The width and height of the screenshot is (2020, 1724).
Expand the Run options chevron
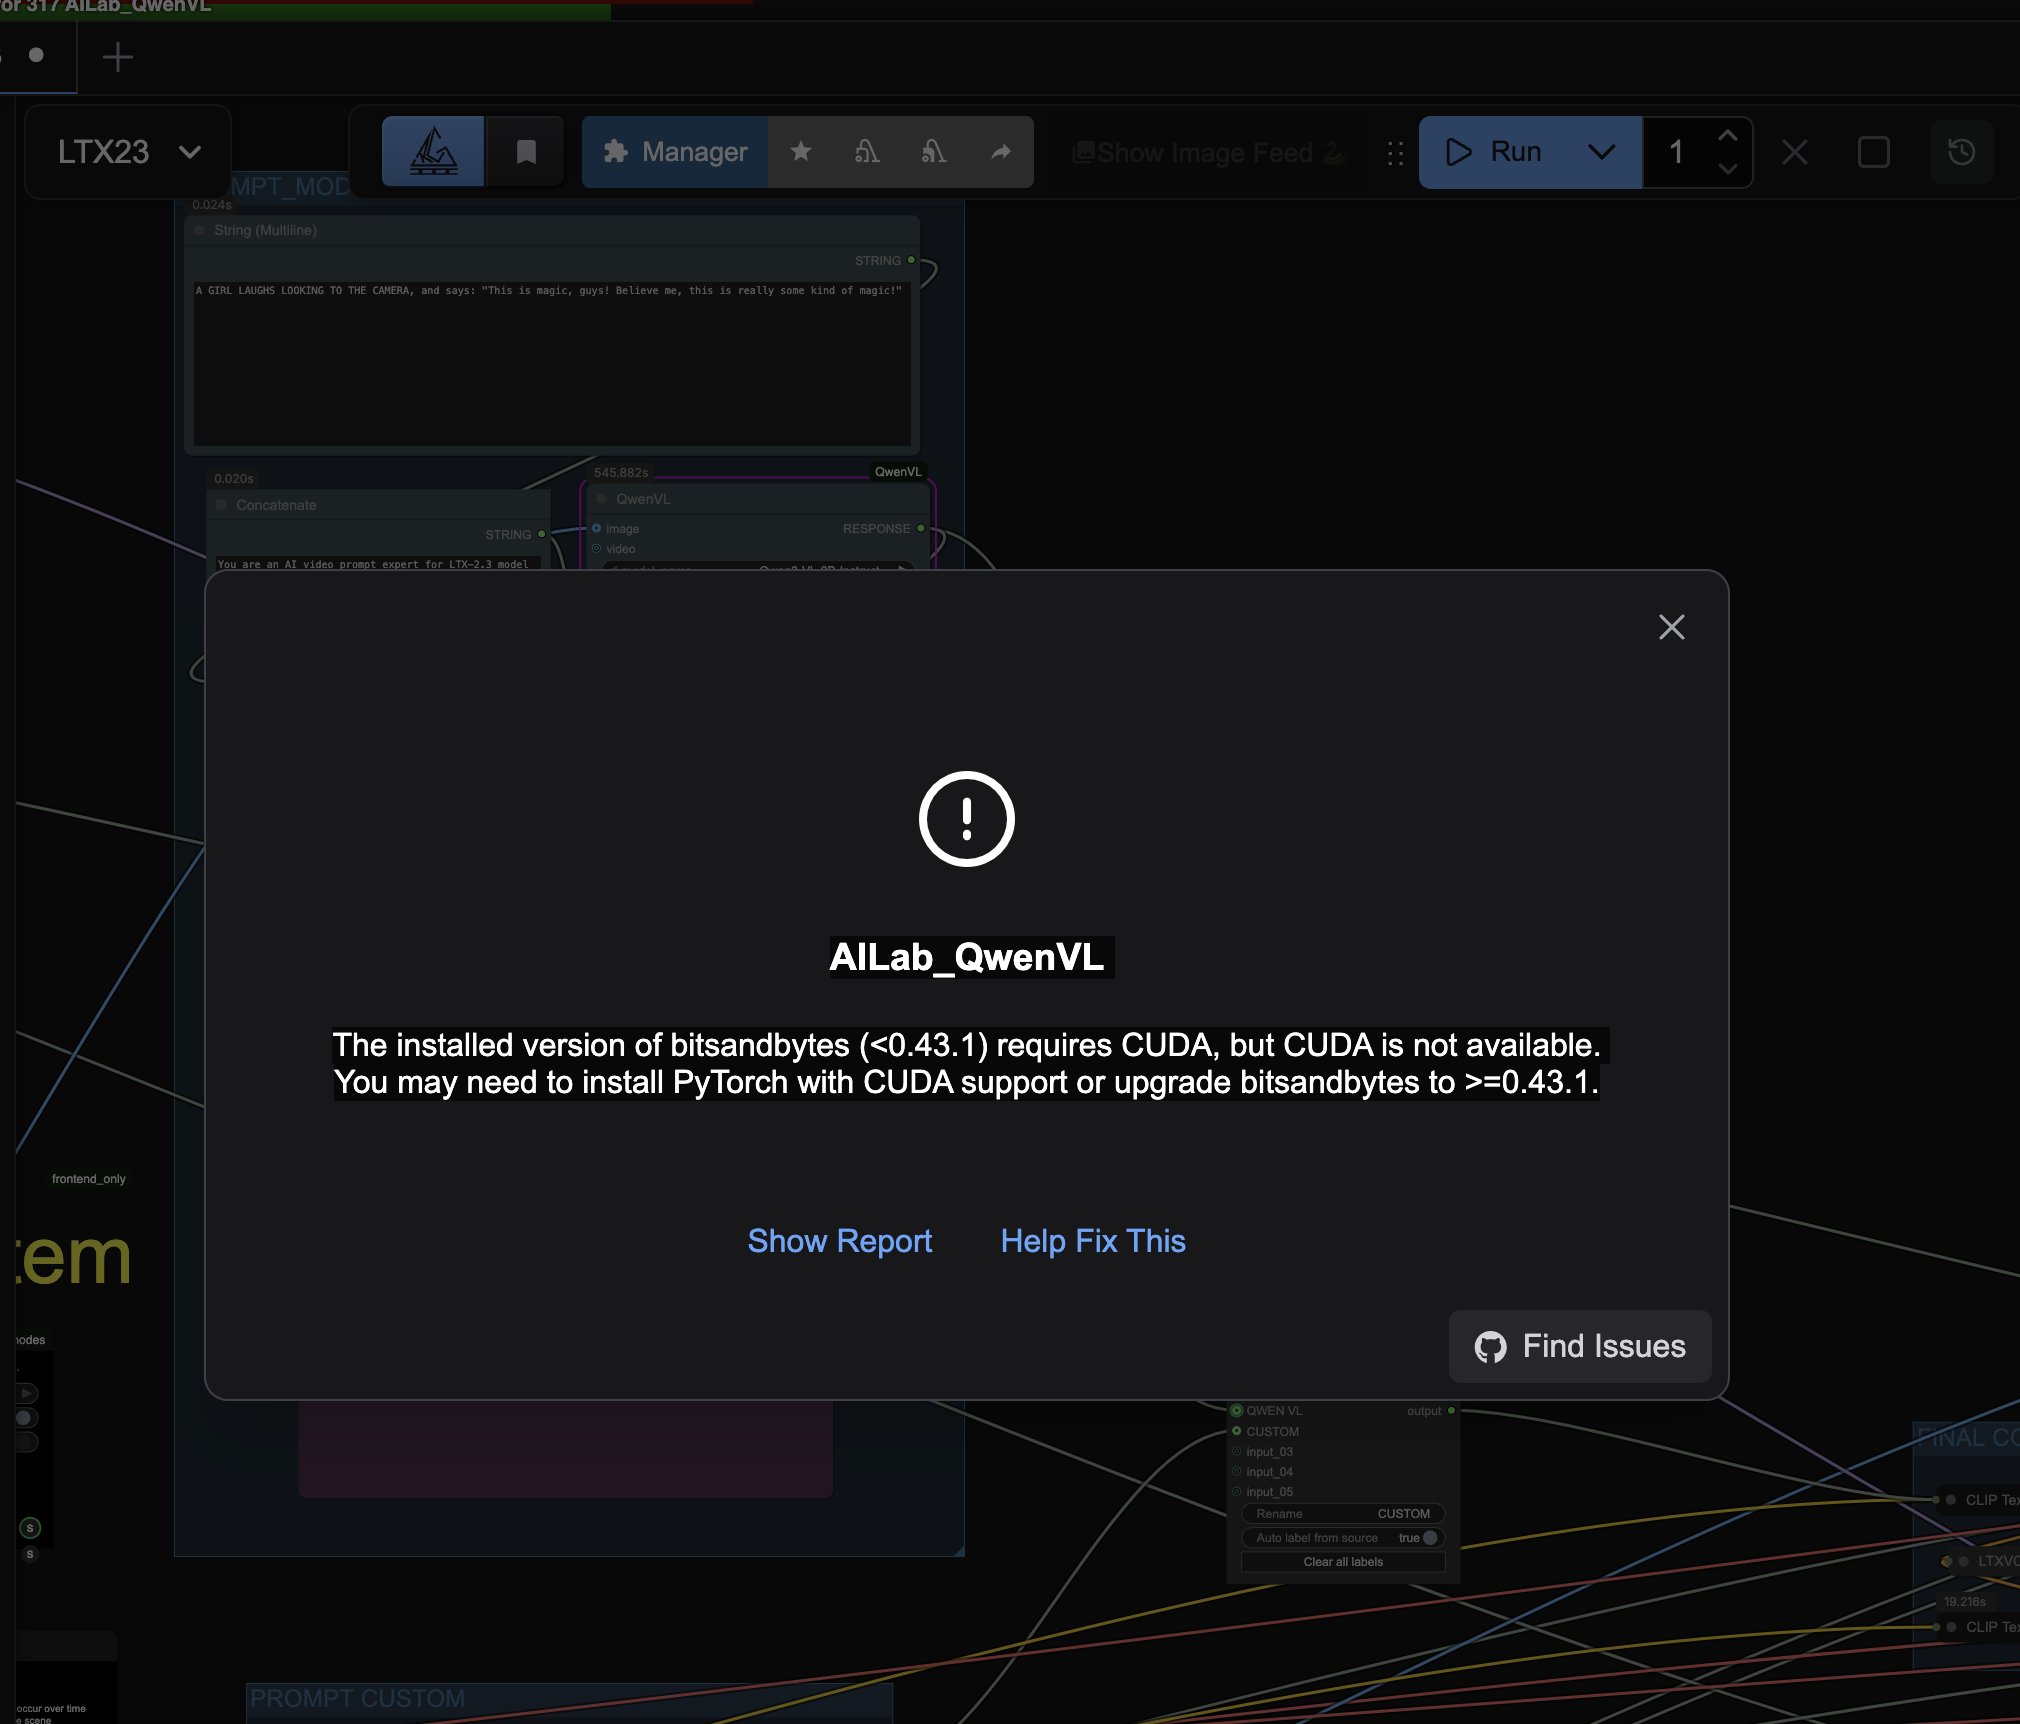[1602, 152]
